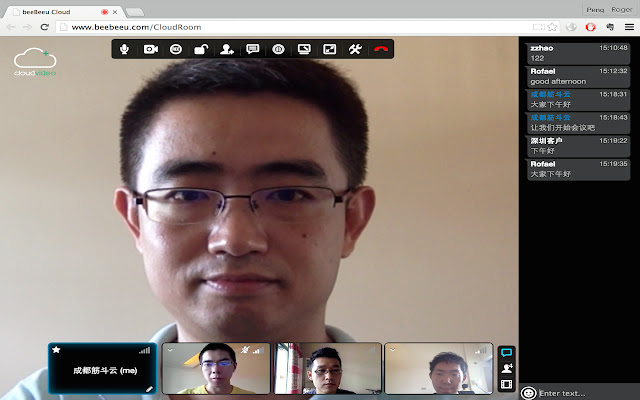Open the browser hamburger menu
640x400 pixels.
(x=629, y=27)
